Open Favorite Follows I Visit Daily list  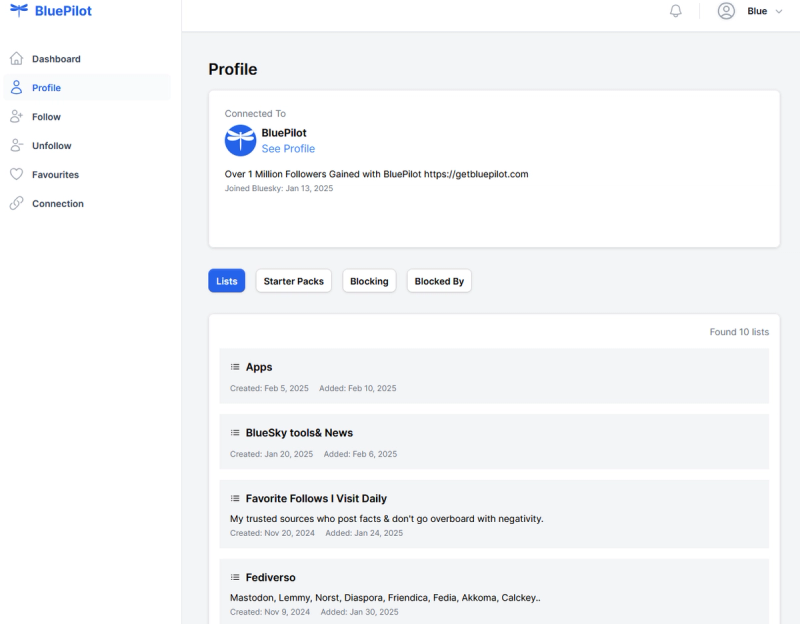(x=494, y=514)
